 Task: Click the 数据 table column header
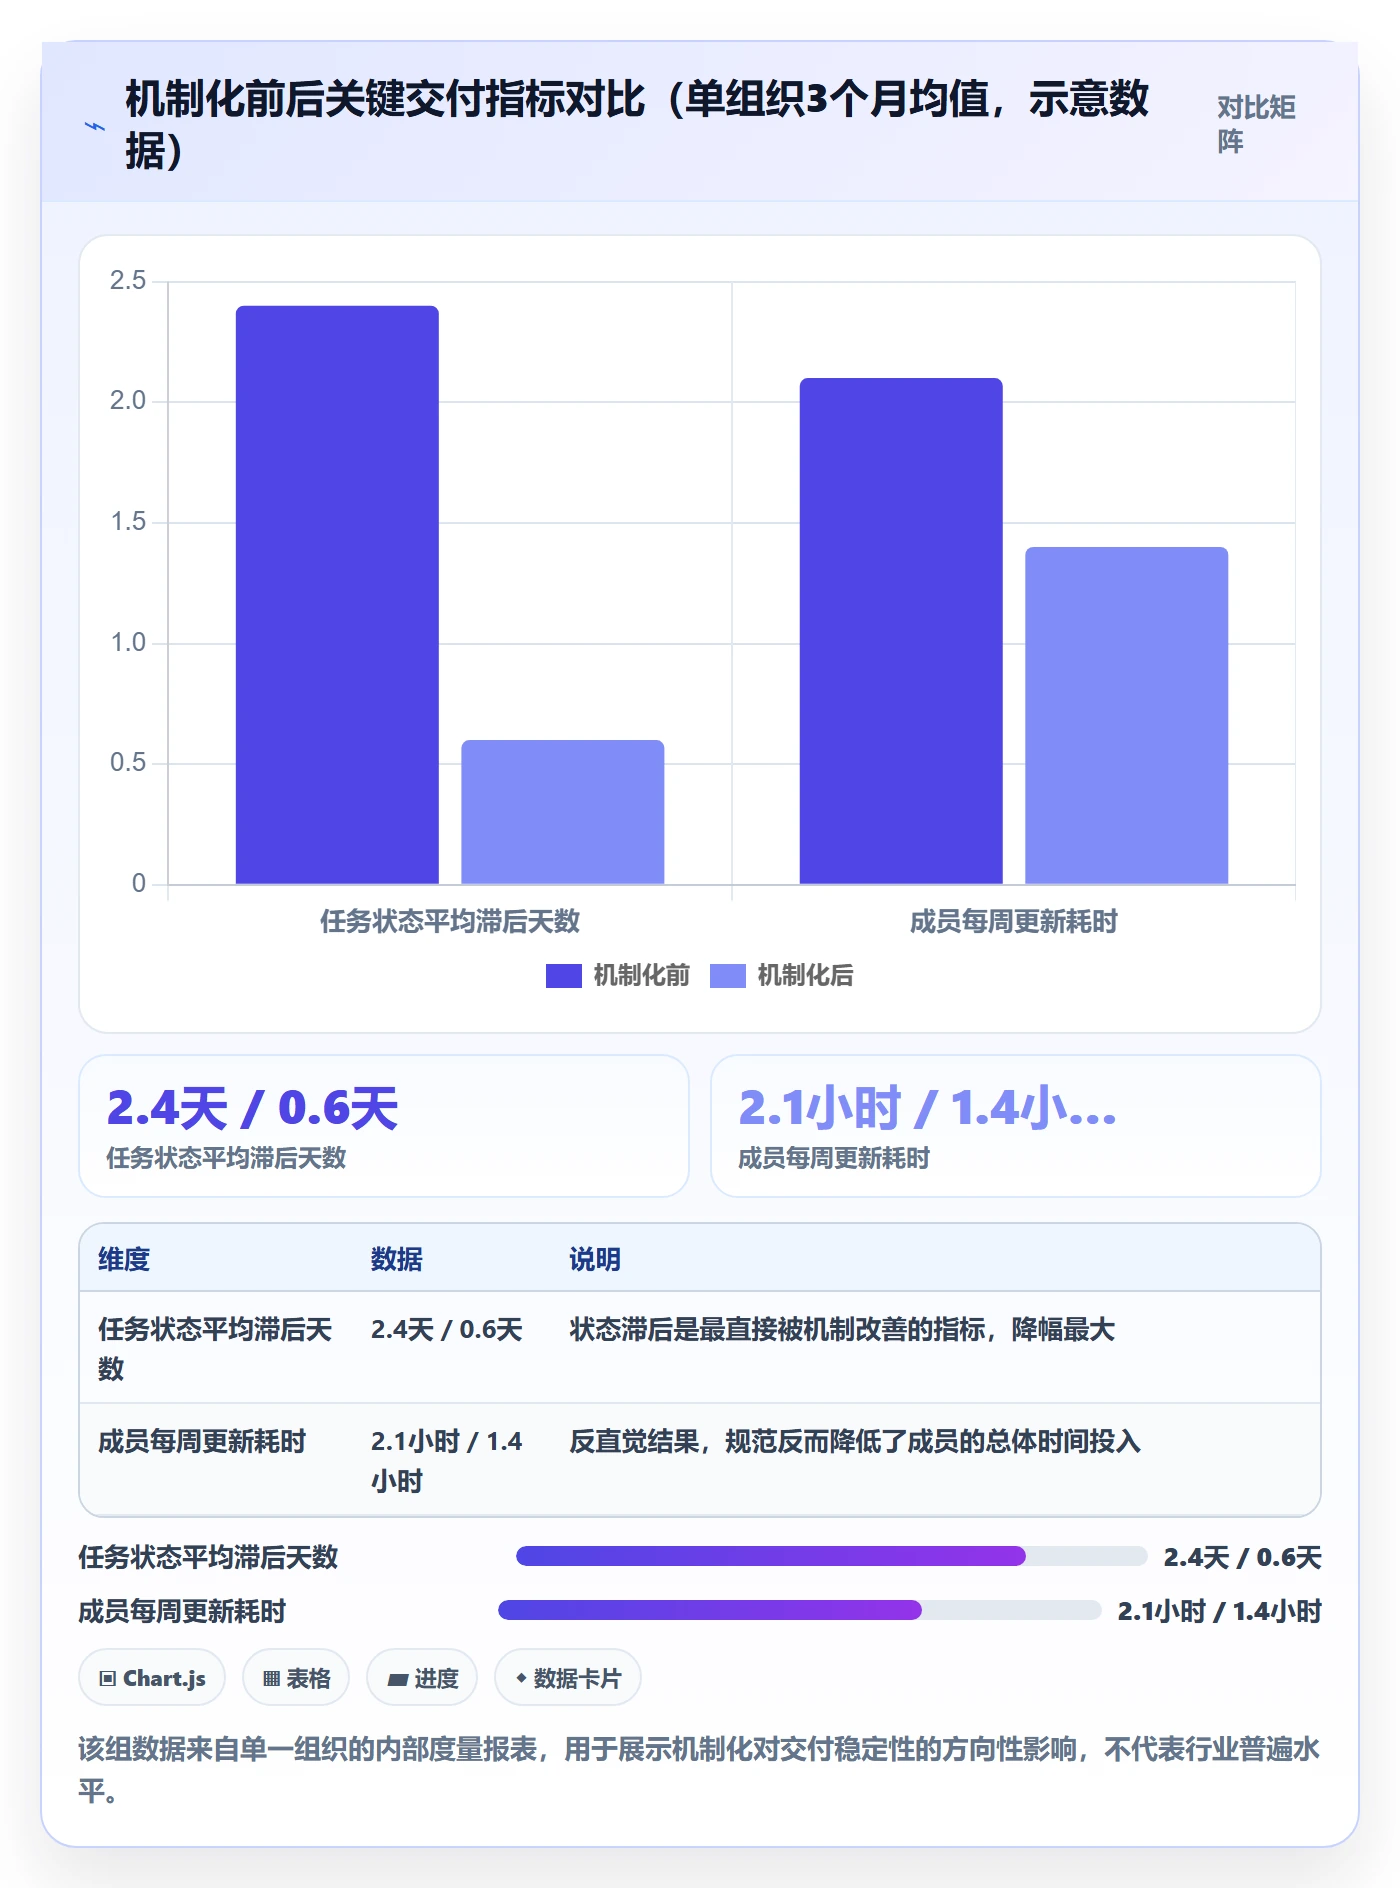point(396,1259)
